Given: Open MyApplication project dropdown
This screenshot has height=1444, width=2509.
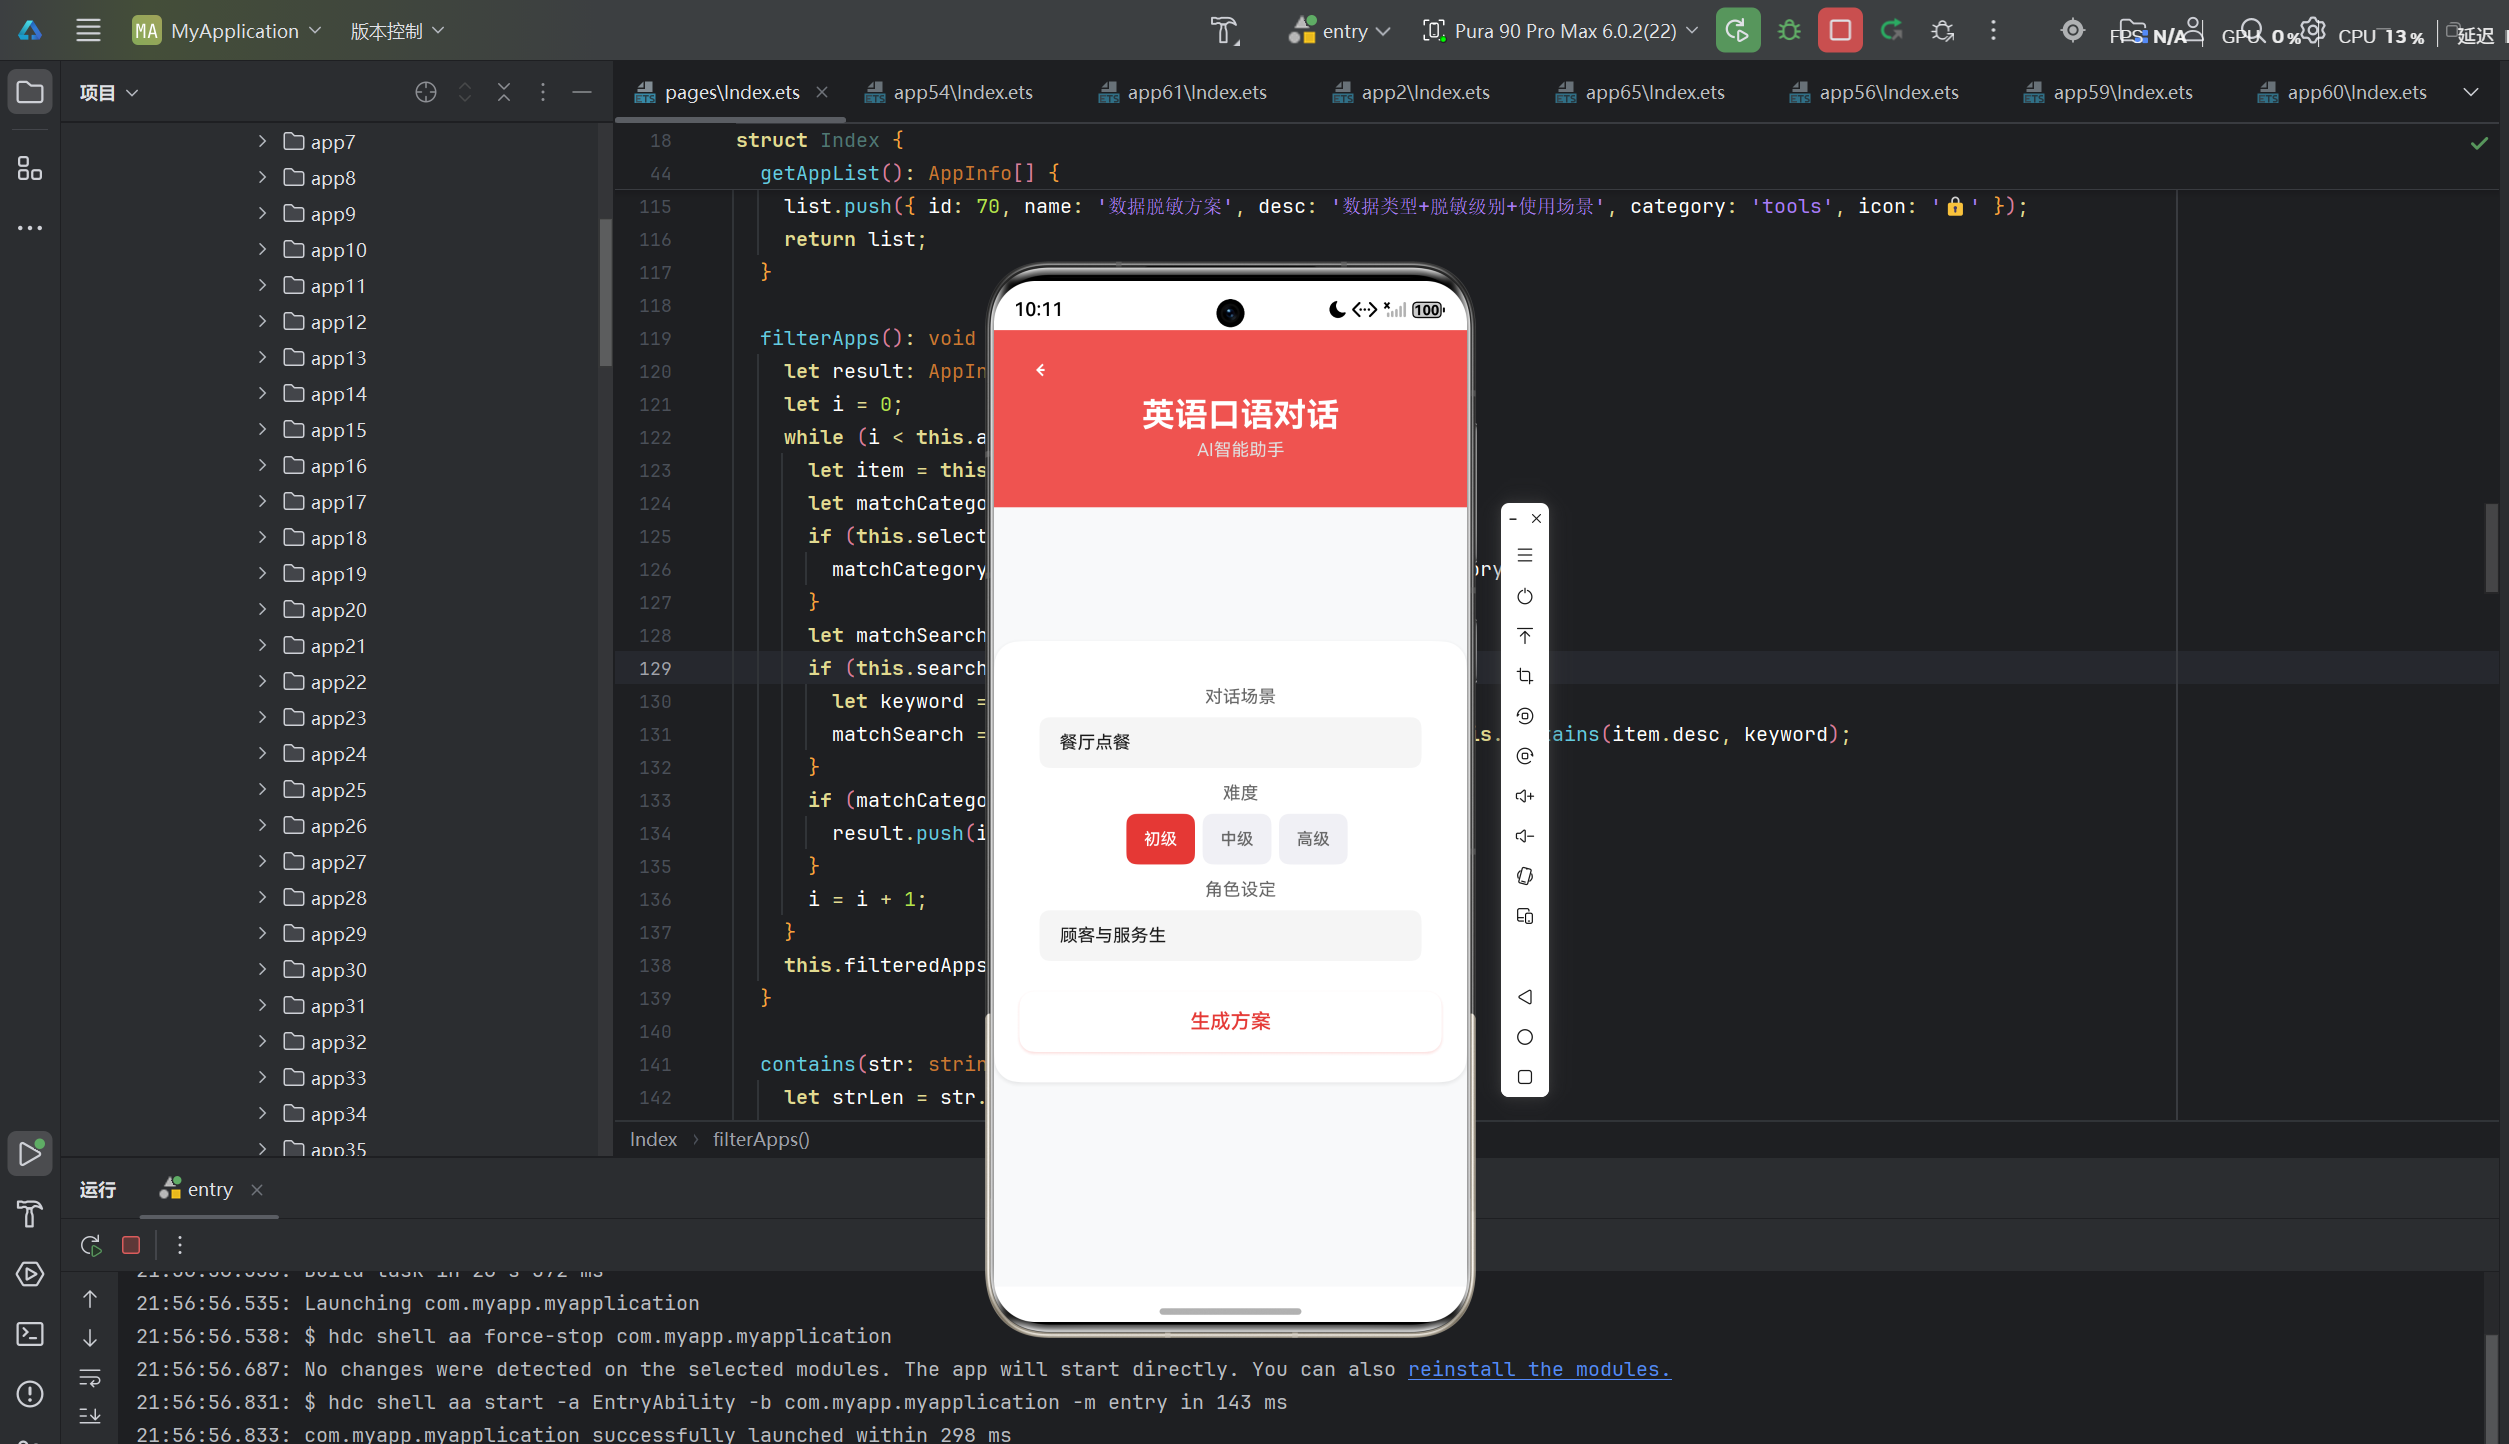Looking at the screenshot, I should point(228,31).
